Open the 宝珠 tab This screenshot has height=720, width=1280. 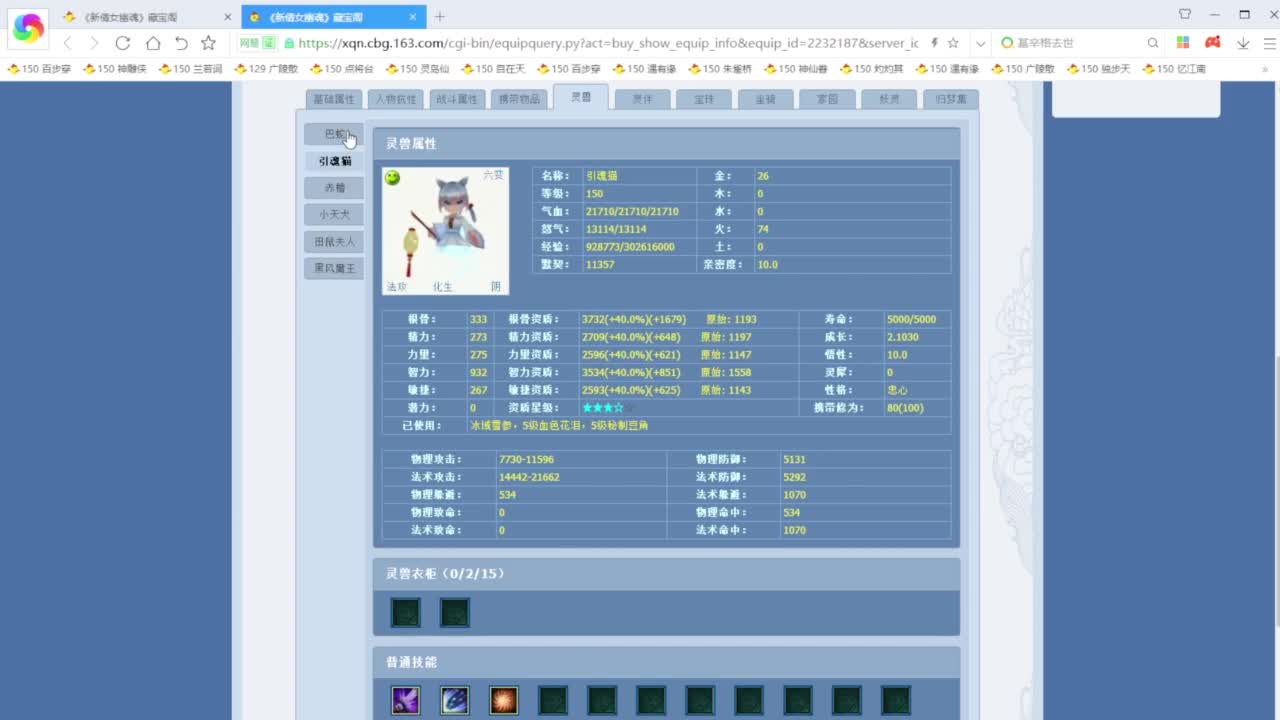pos(704,99)
